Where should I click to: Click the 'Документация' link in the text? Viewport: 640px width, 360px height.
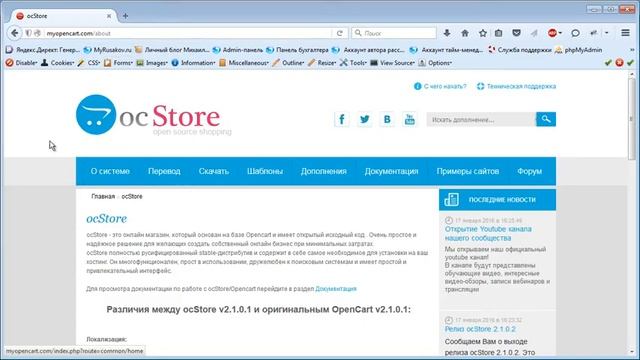pyautogui.click(x=336, y=289)
